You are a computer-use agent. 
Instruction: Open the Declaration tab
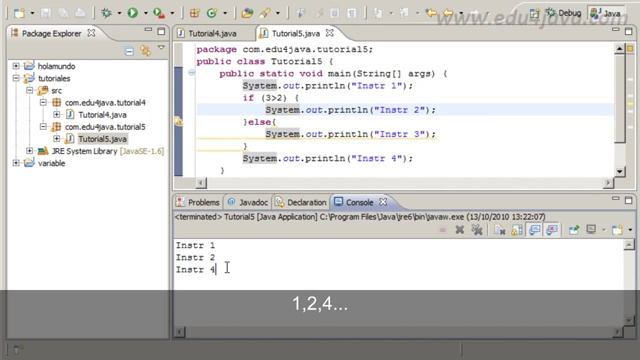tap(301, 202)
